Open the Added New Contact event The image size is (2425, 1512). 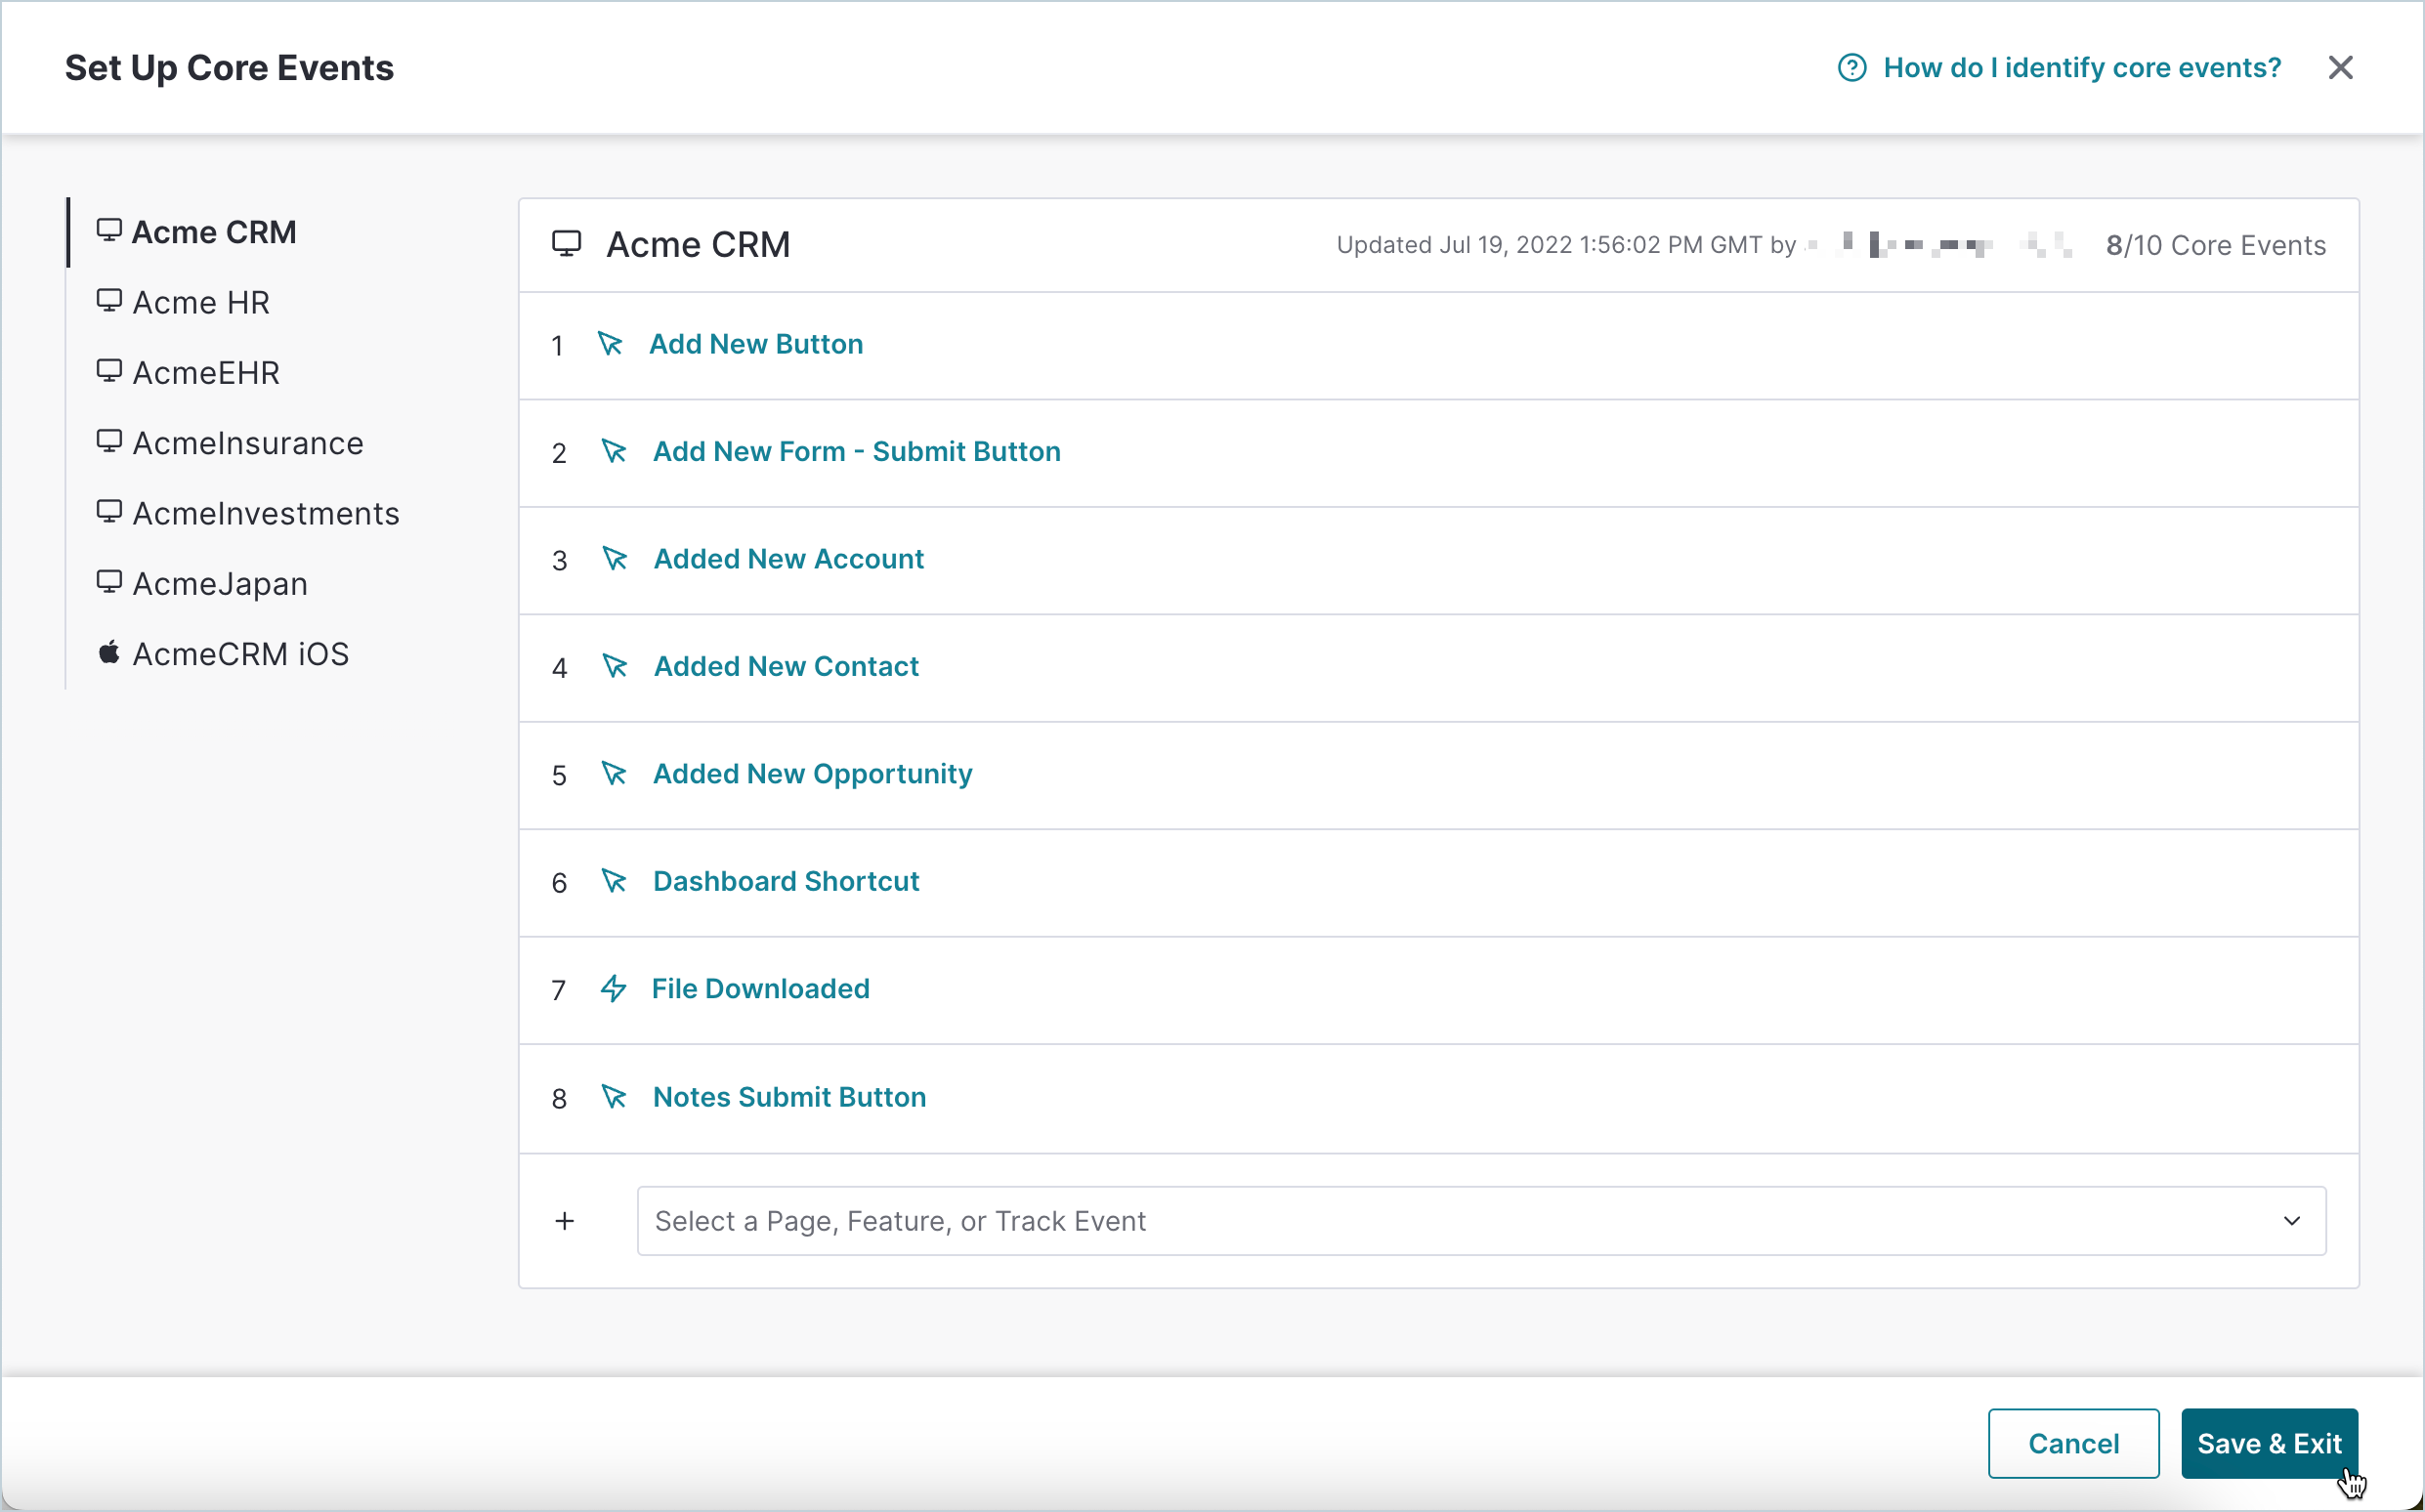pyautogui.click(x=786, y=666)
